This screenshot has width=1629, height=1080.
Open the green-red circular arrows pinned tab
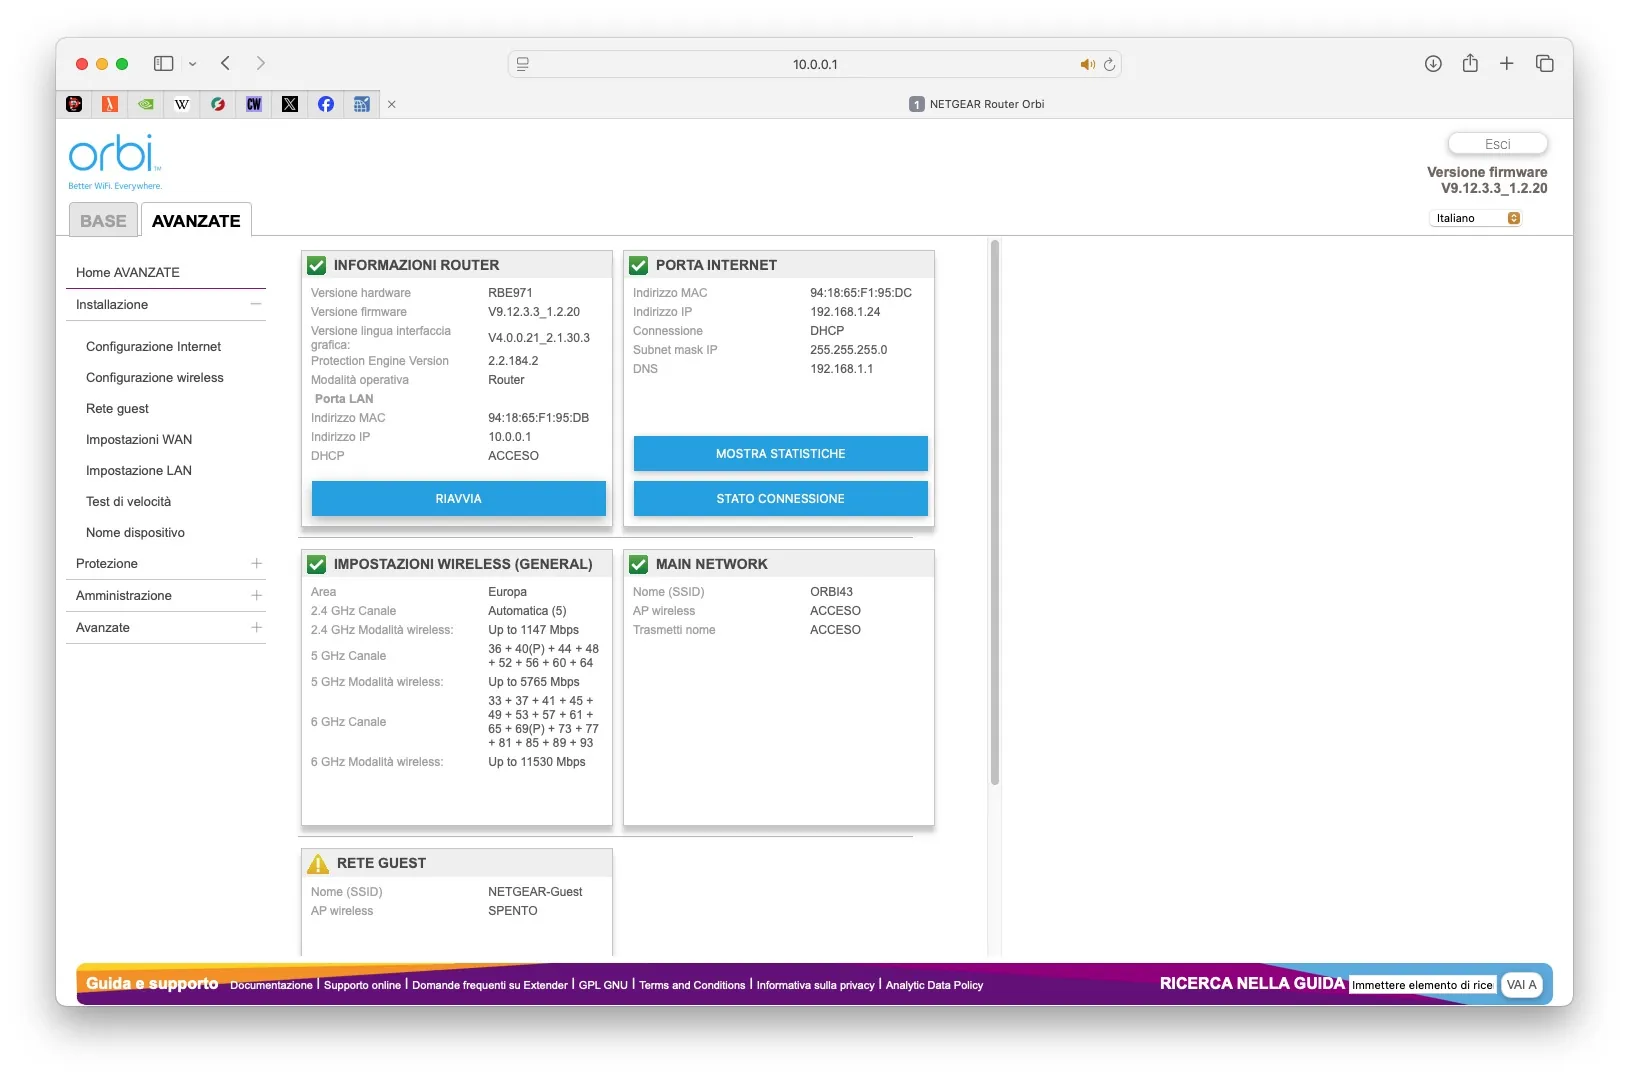coord(218,104)
